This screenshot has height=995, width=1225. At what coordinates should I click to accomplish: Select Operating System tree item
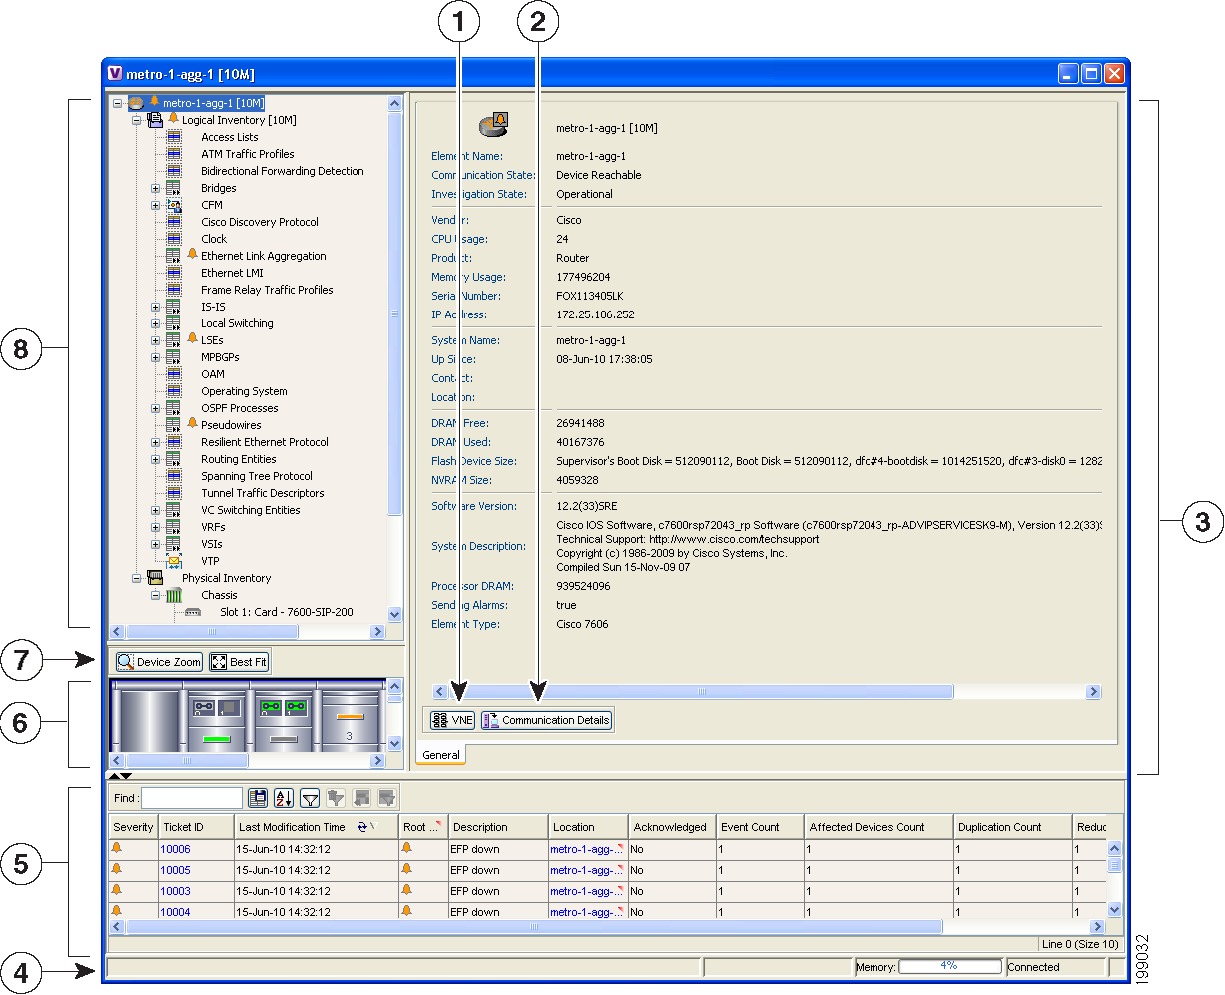tap(244, 391)
